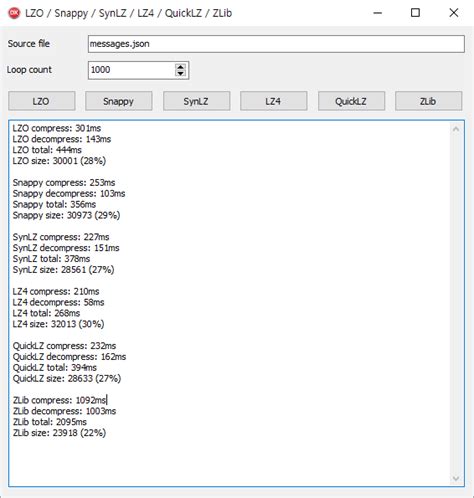Click empty area below ZLib results
The height and width of the screenshot is (498, 474).
click(229, 462)
